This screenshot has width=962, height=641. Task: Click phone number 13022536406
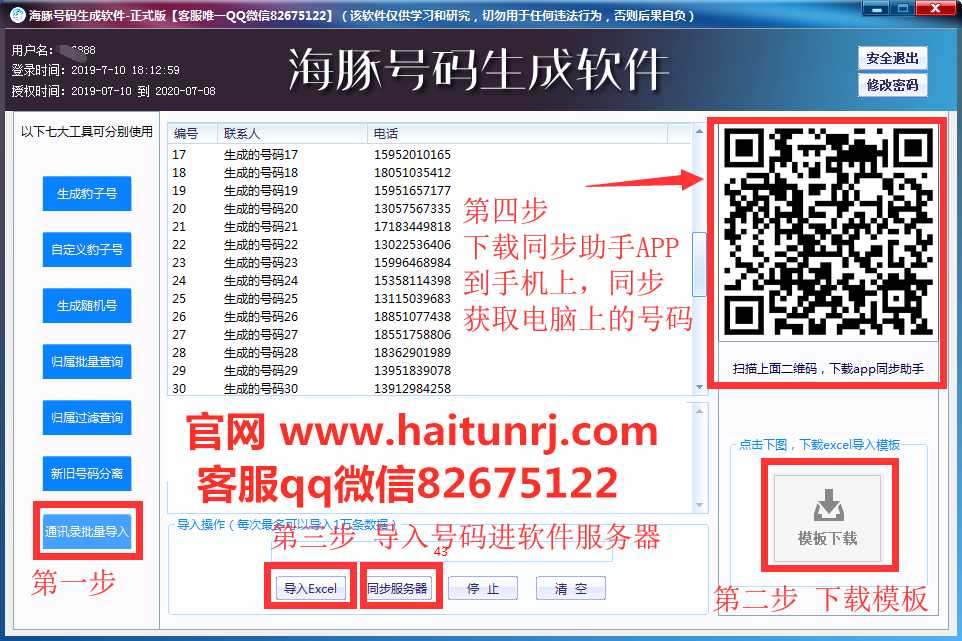[412, 245]
